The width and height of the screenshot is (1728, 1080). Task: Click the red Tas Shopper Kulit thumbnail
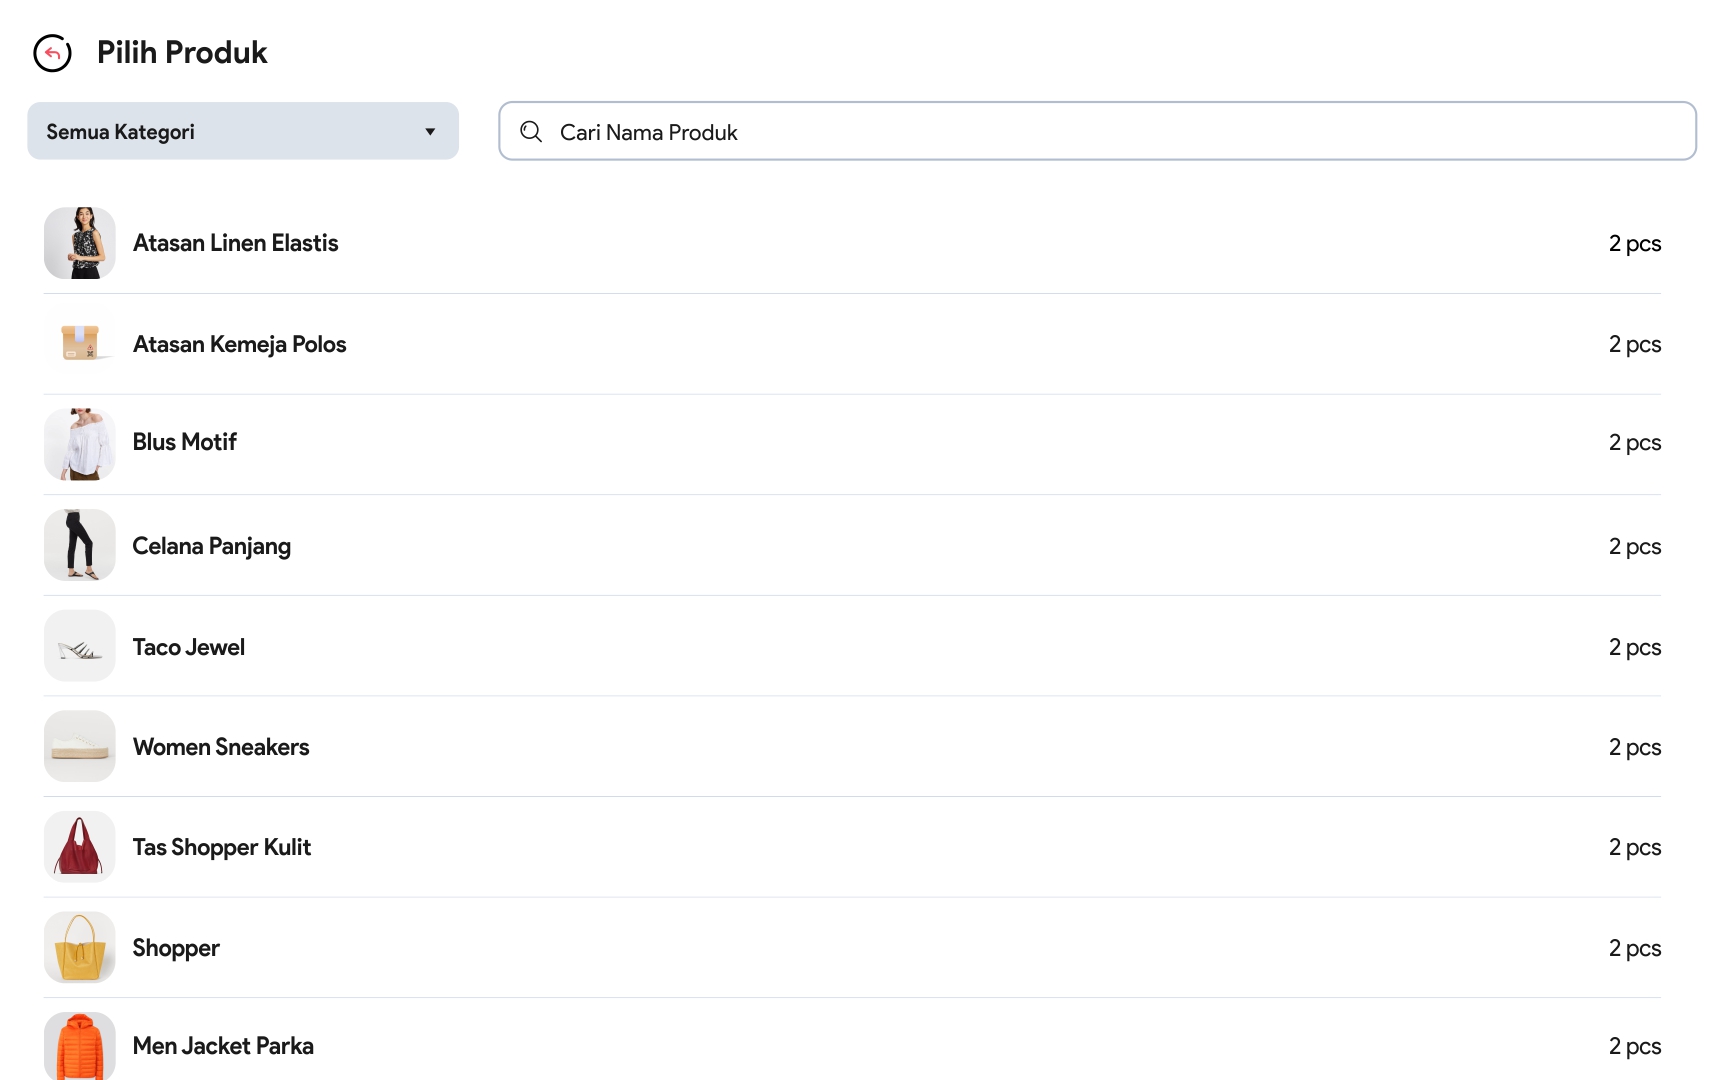click(80, 847)
